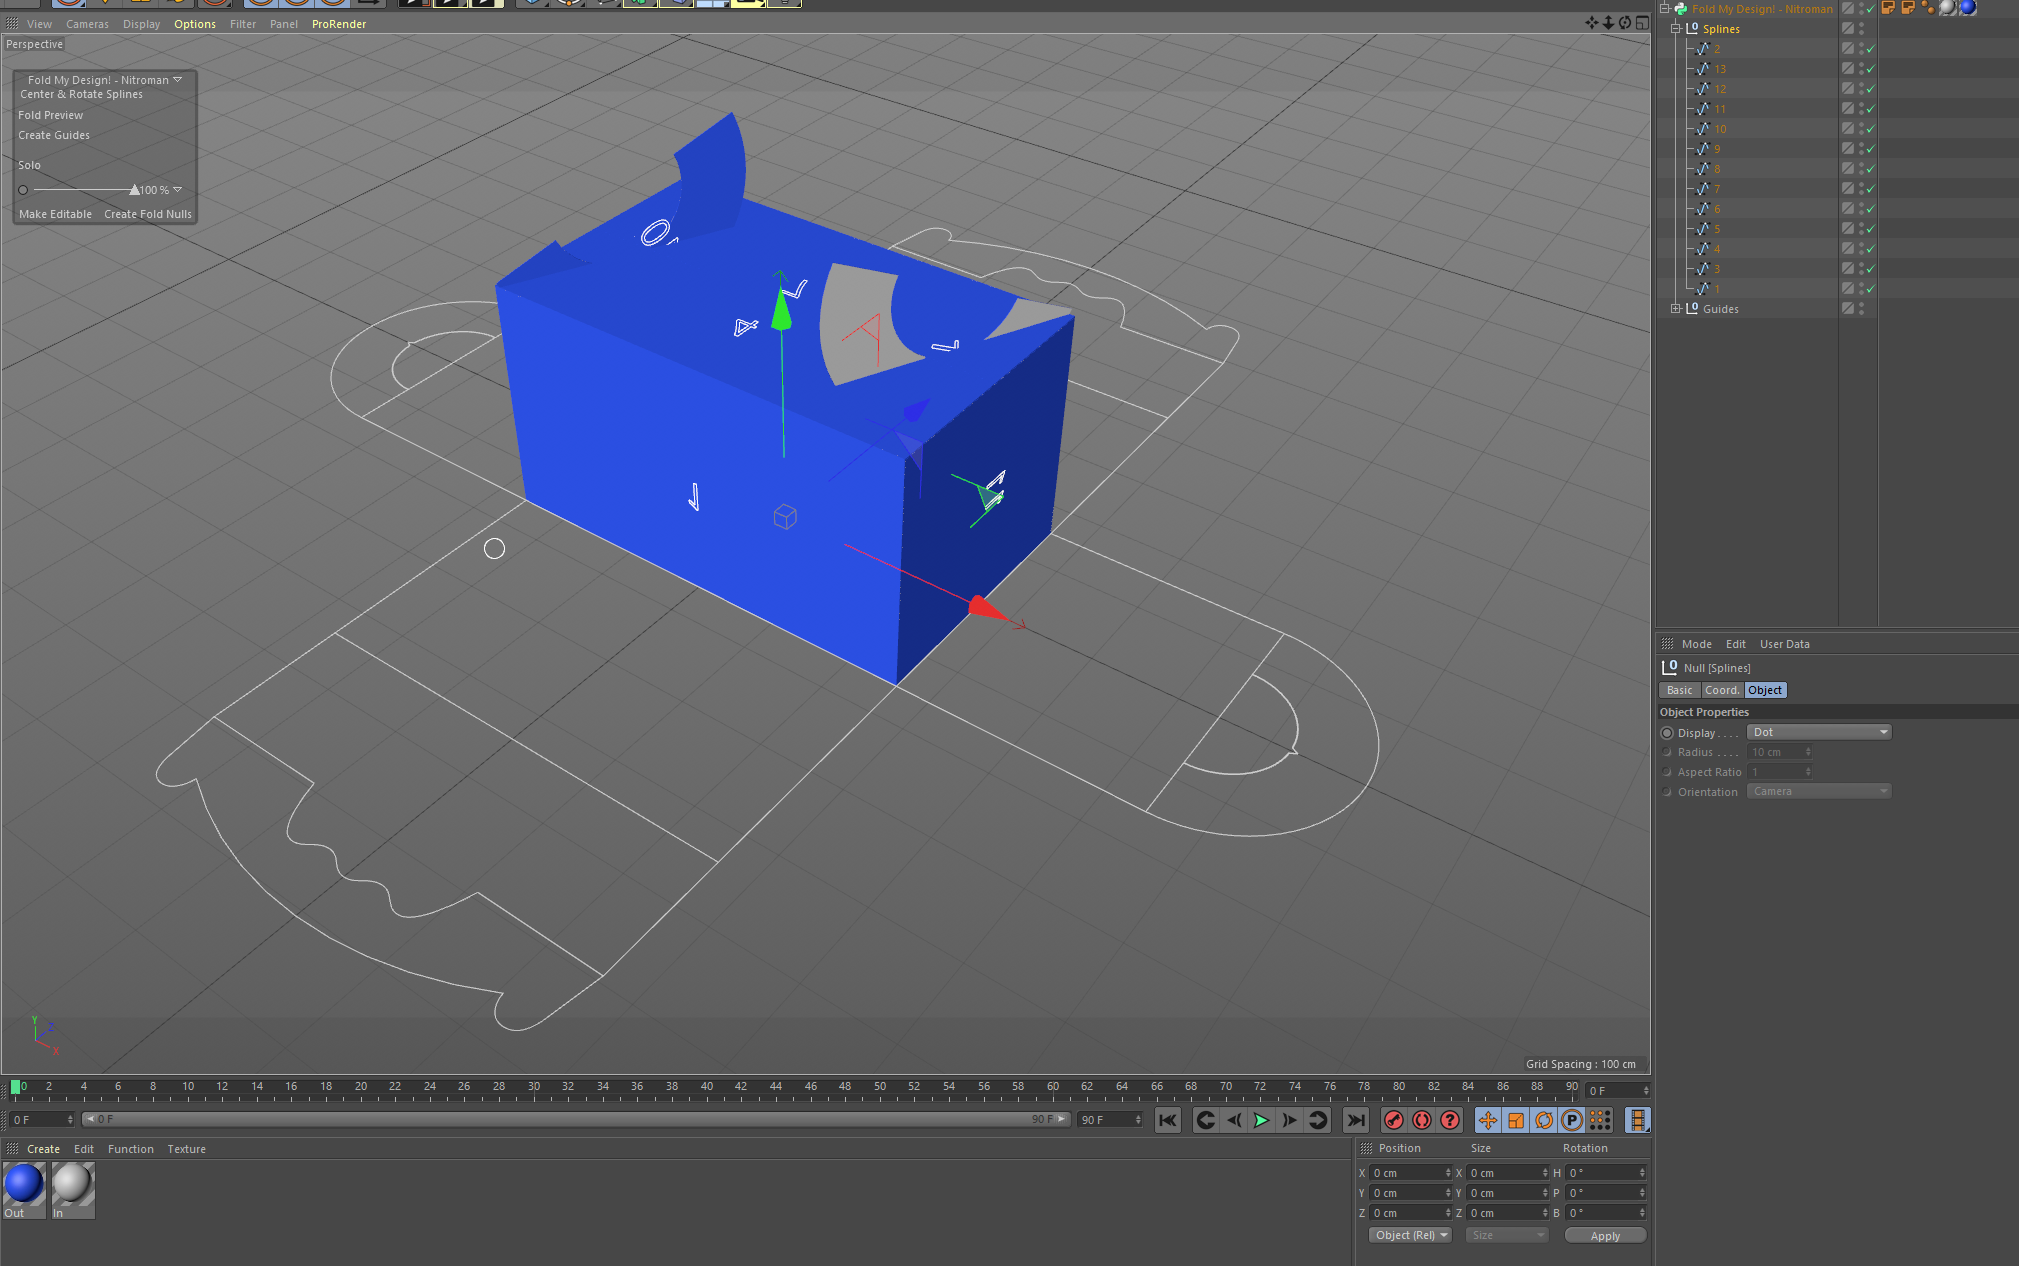
Task: Open the Fold My Design HUD dropdown arrow
Action: (x=178, y=80)
